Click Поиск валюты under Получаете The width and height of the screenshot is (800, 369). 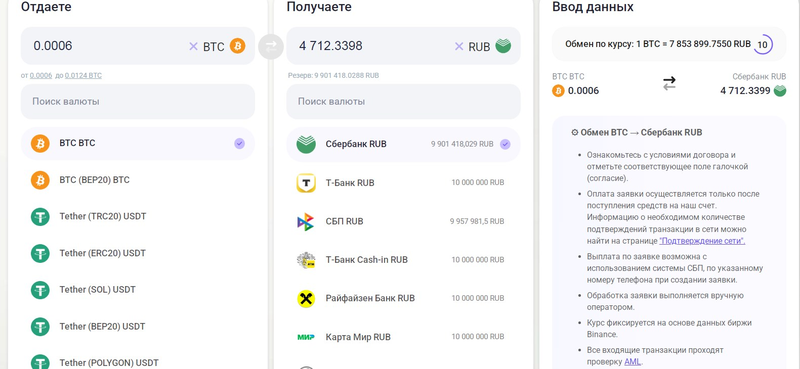pos(403,102)
